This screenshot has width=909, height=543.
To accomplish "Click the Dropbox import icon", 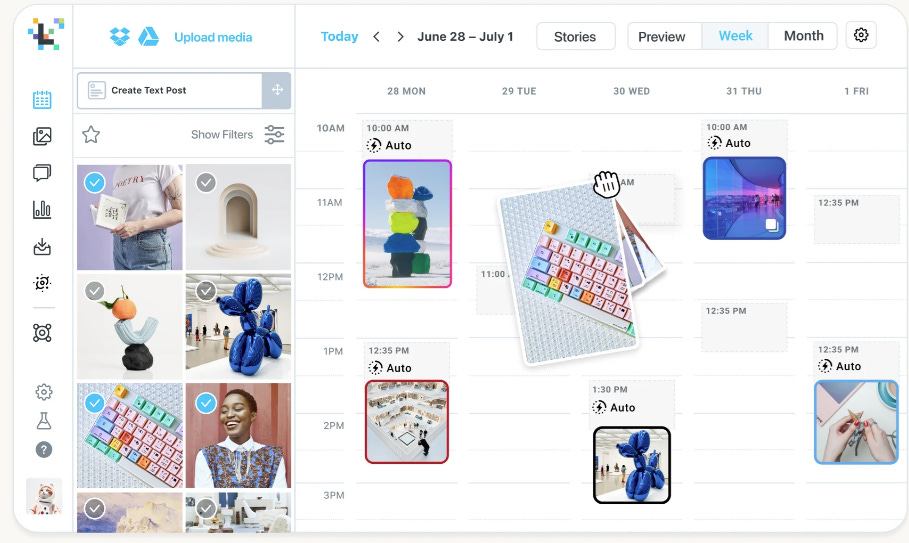I will (120, 37).
